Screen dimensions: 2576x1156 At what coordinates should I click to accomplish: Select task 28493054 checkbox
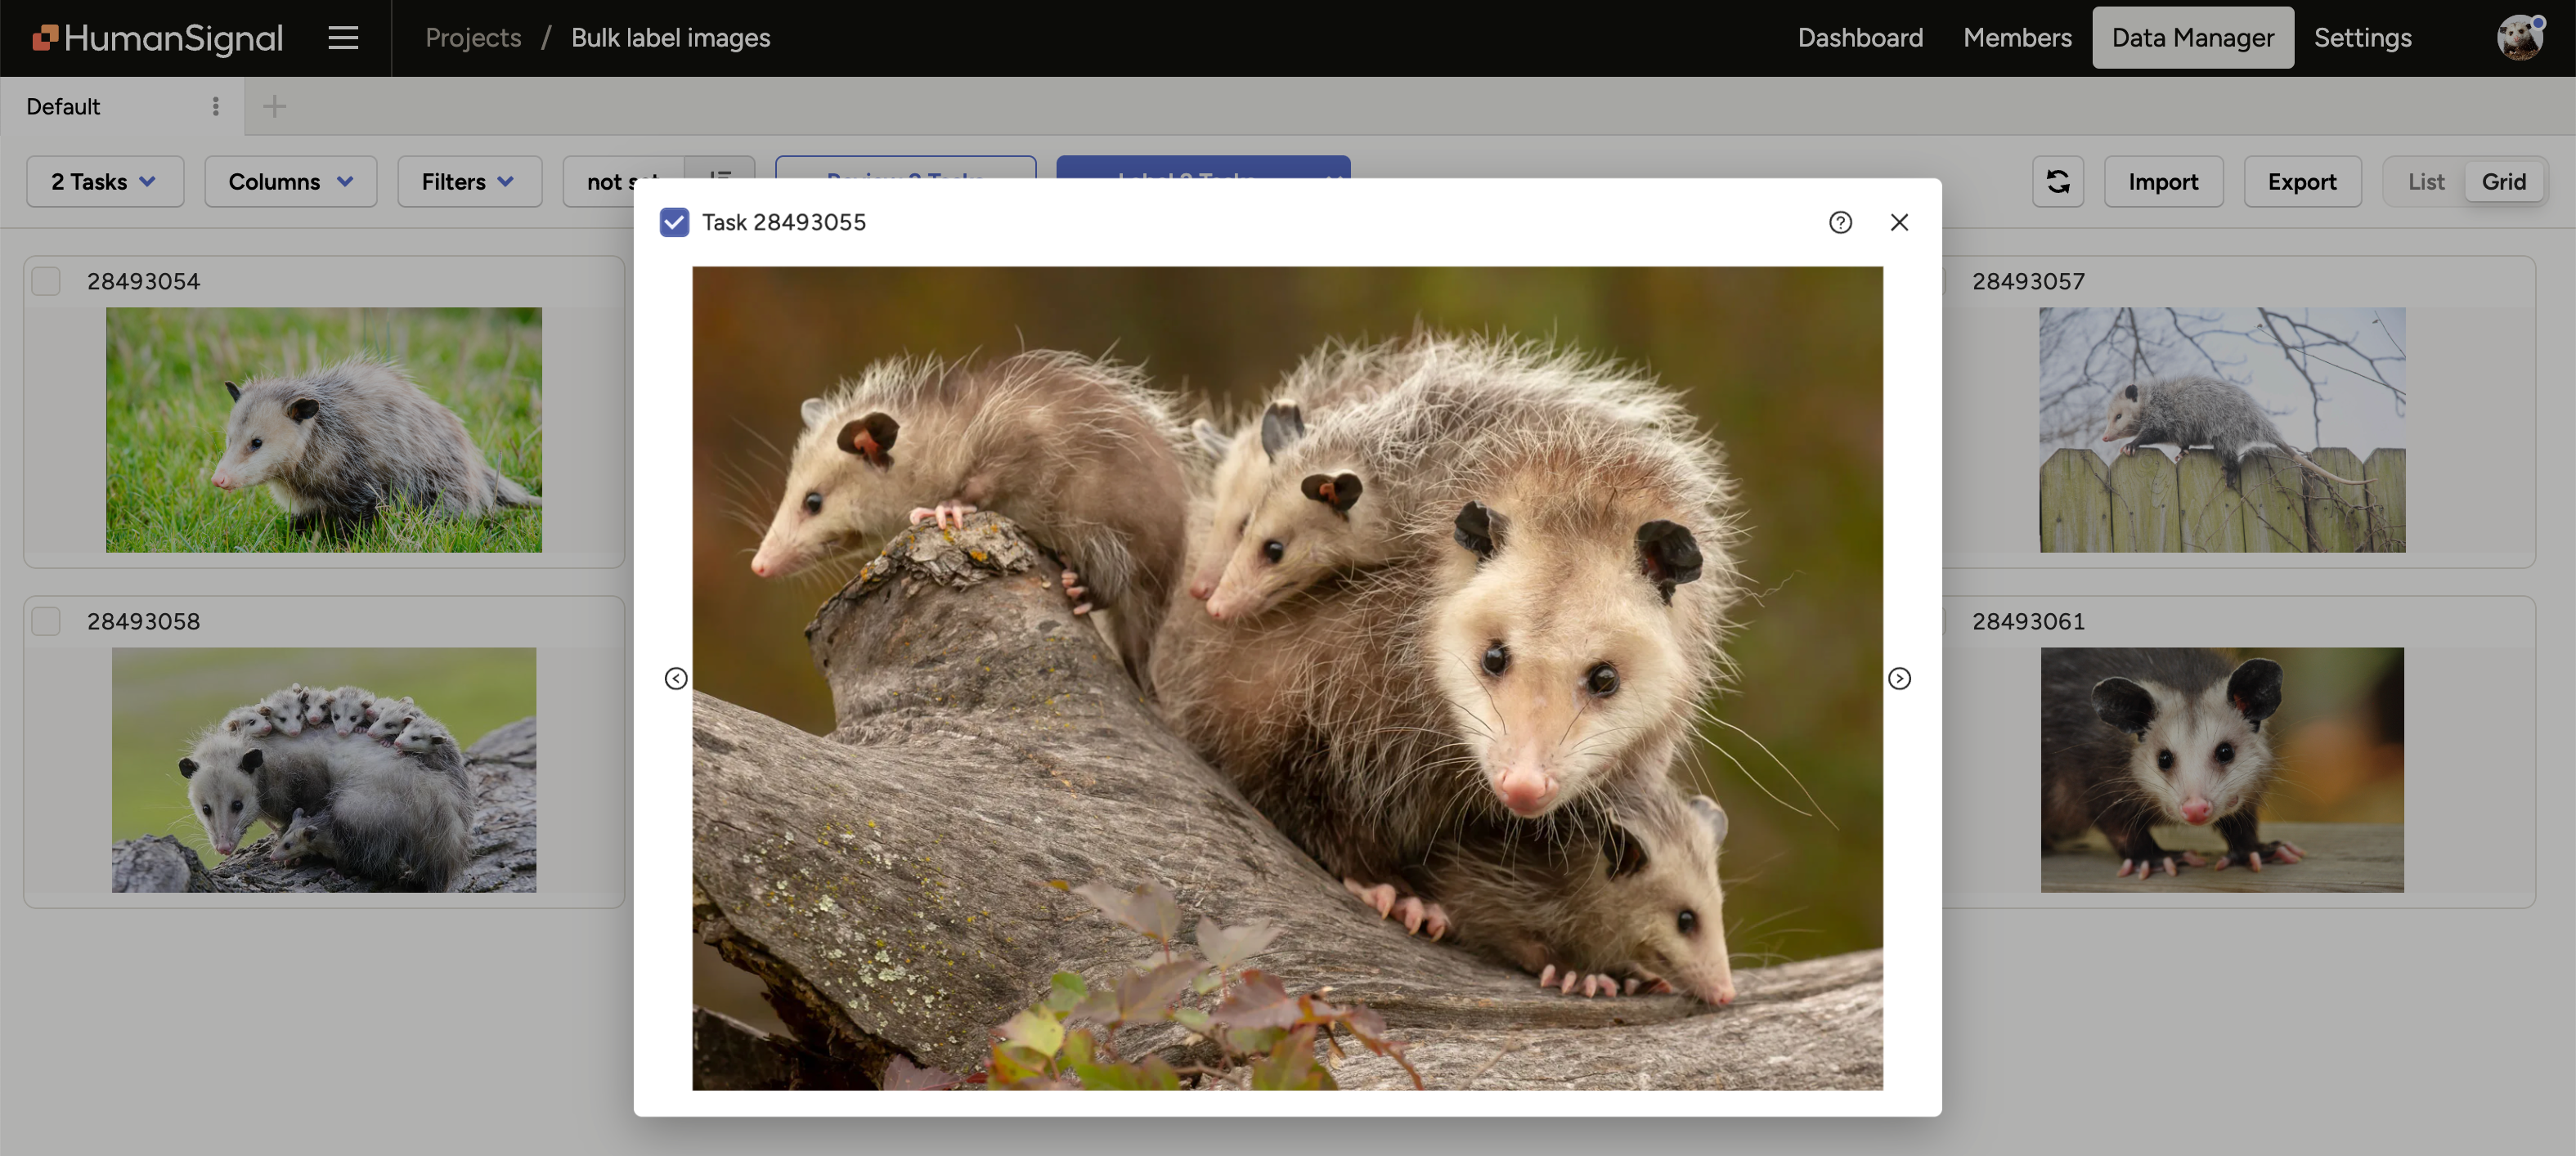tap(45, 281)
